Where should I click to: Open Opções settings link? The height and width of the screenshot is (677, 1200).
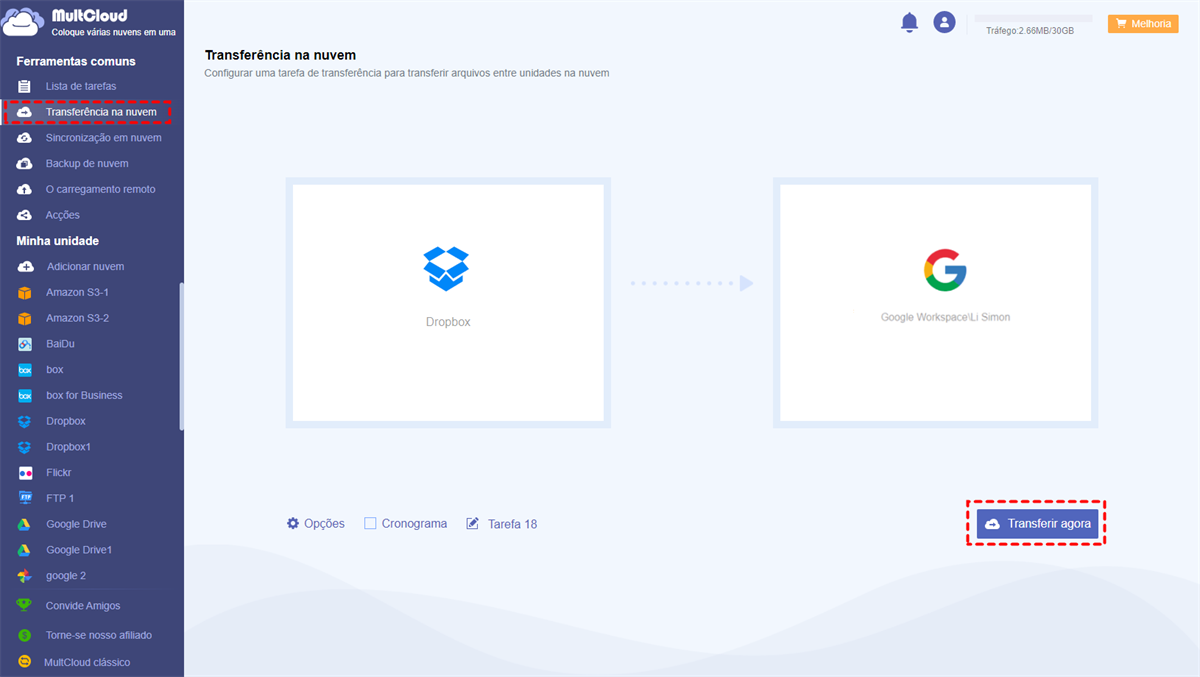[324, 523]
